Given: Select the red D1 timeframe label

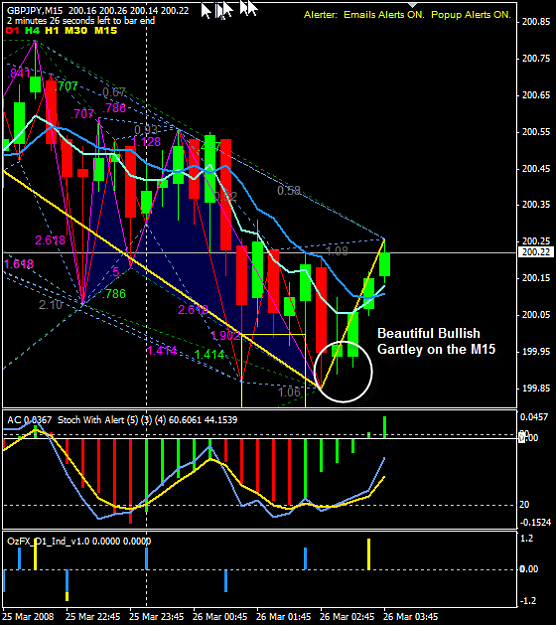Looking at the screenshot, I should 13,30.
